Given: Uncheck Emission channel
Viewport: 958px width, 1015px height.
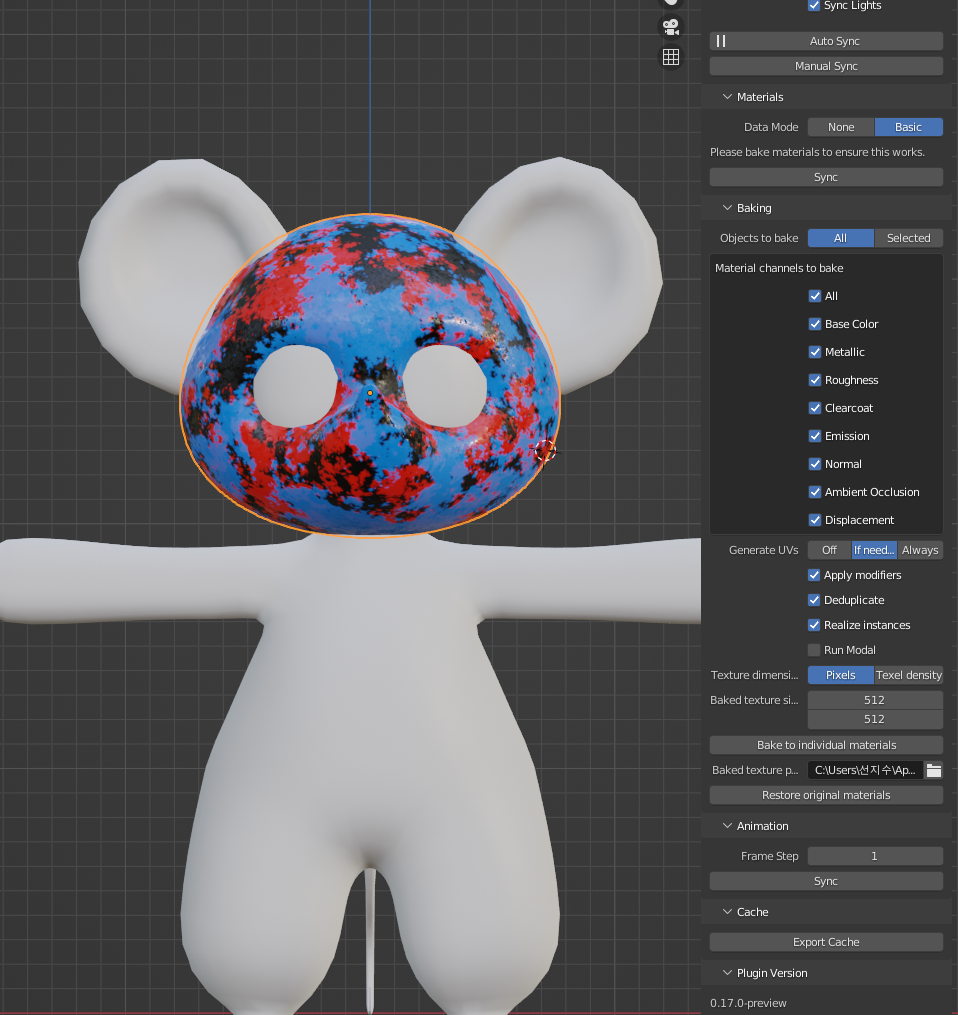Looking at the screenshot, I should 815,436.
